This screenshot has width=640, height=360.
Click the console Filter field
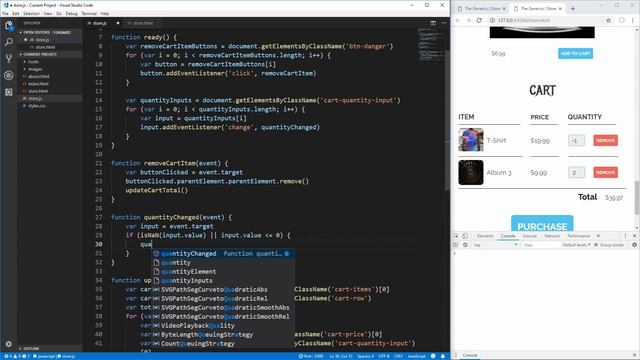pyautogui.click(x=540, y=245)
